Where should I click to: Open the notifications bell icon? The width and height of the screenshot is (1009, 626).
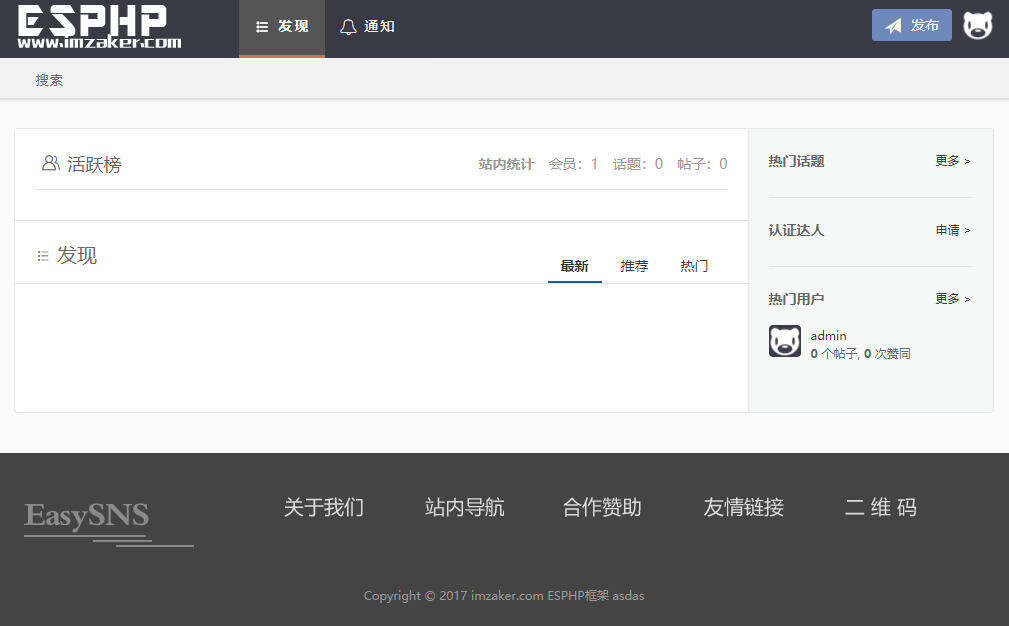pyautogui.click(x=350, y=26)
